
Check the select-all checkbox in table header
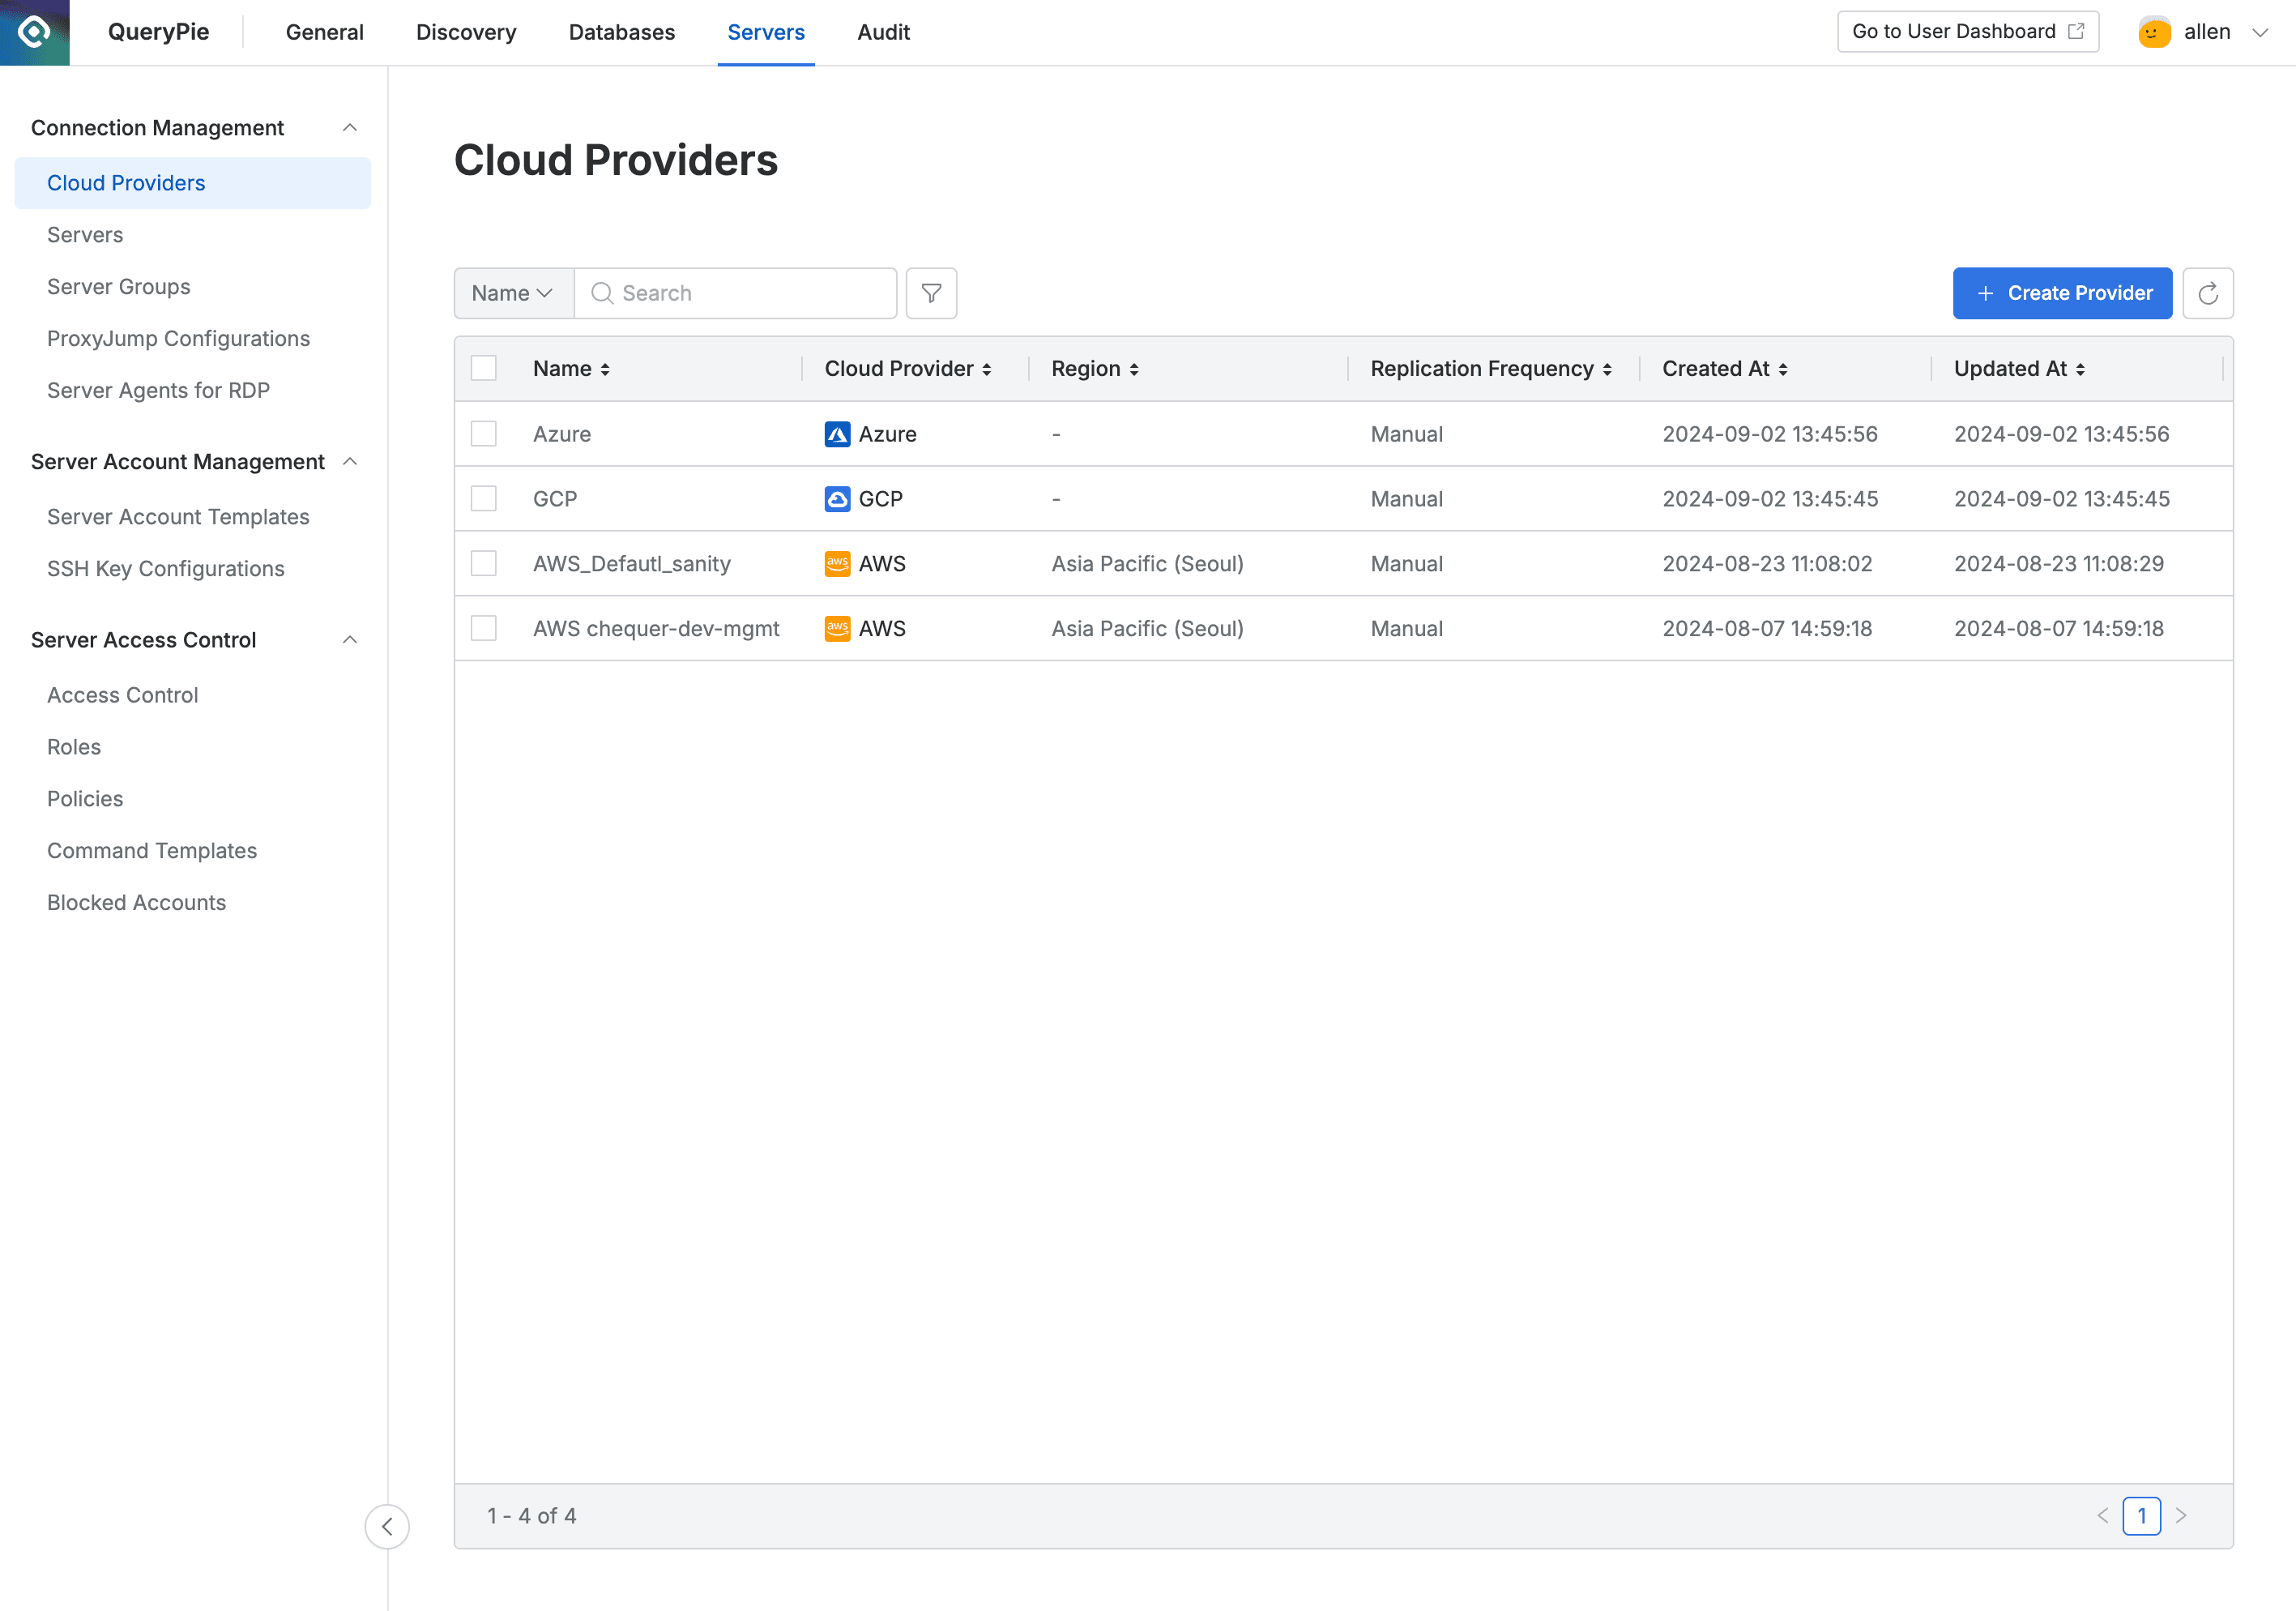[484, 368]
